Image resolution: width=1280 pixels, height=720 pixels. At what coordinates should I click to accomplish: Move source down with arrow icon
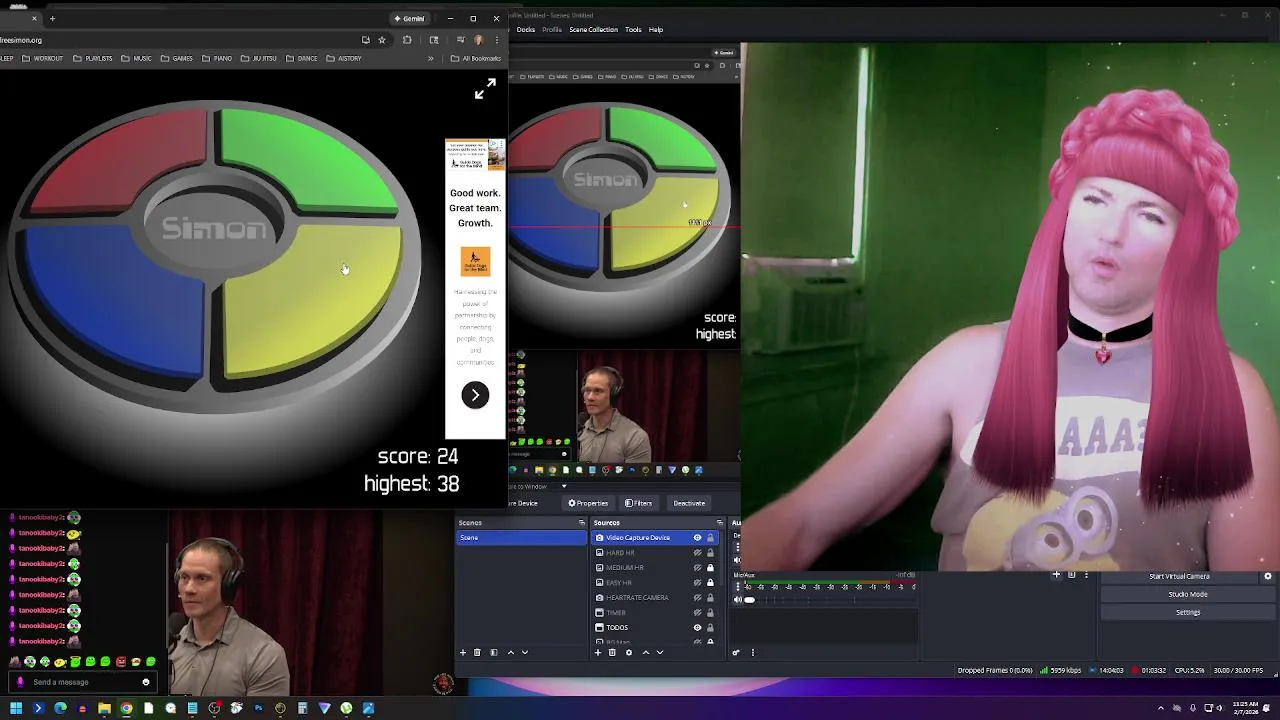[659, 652]
